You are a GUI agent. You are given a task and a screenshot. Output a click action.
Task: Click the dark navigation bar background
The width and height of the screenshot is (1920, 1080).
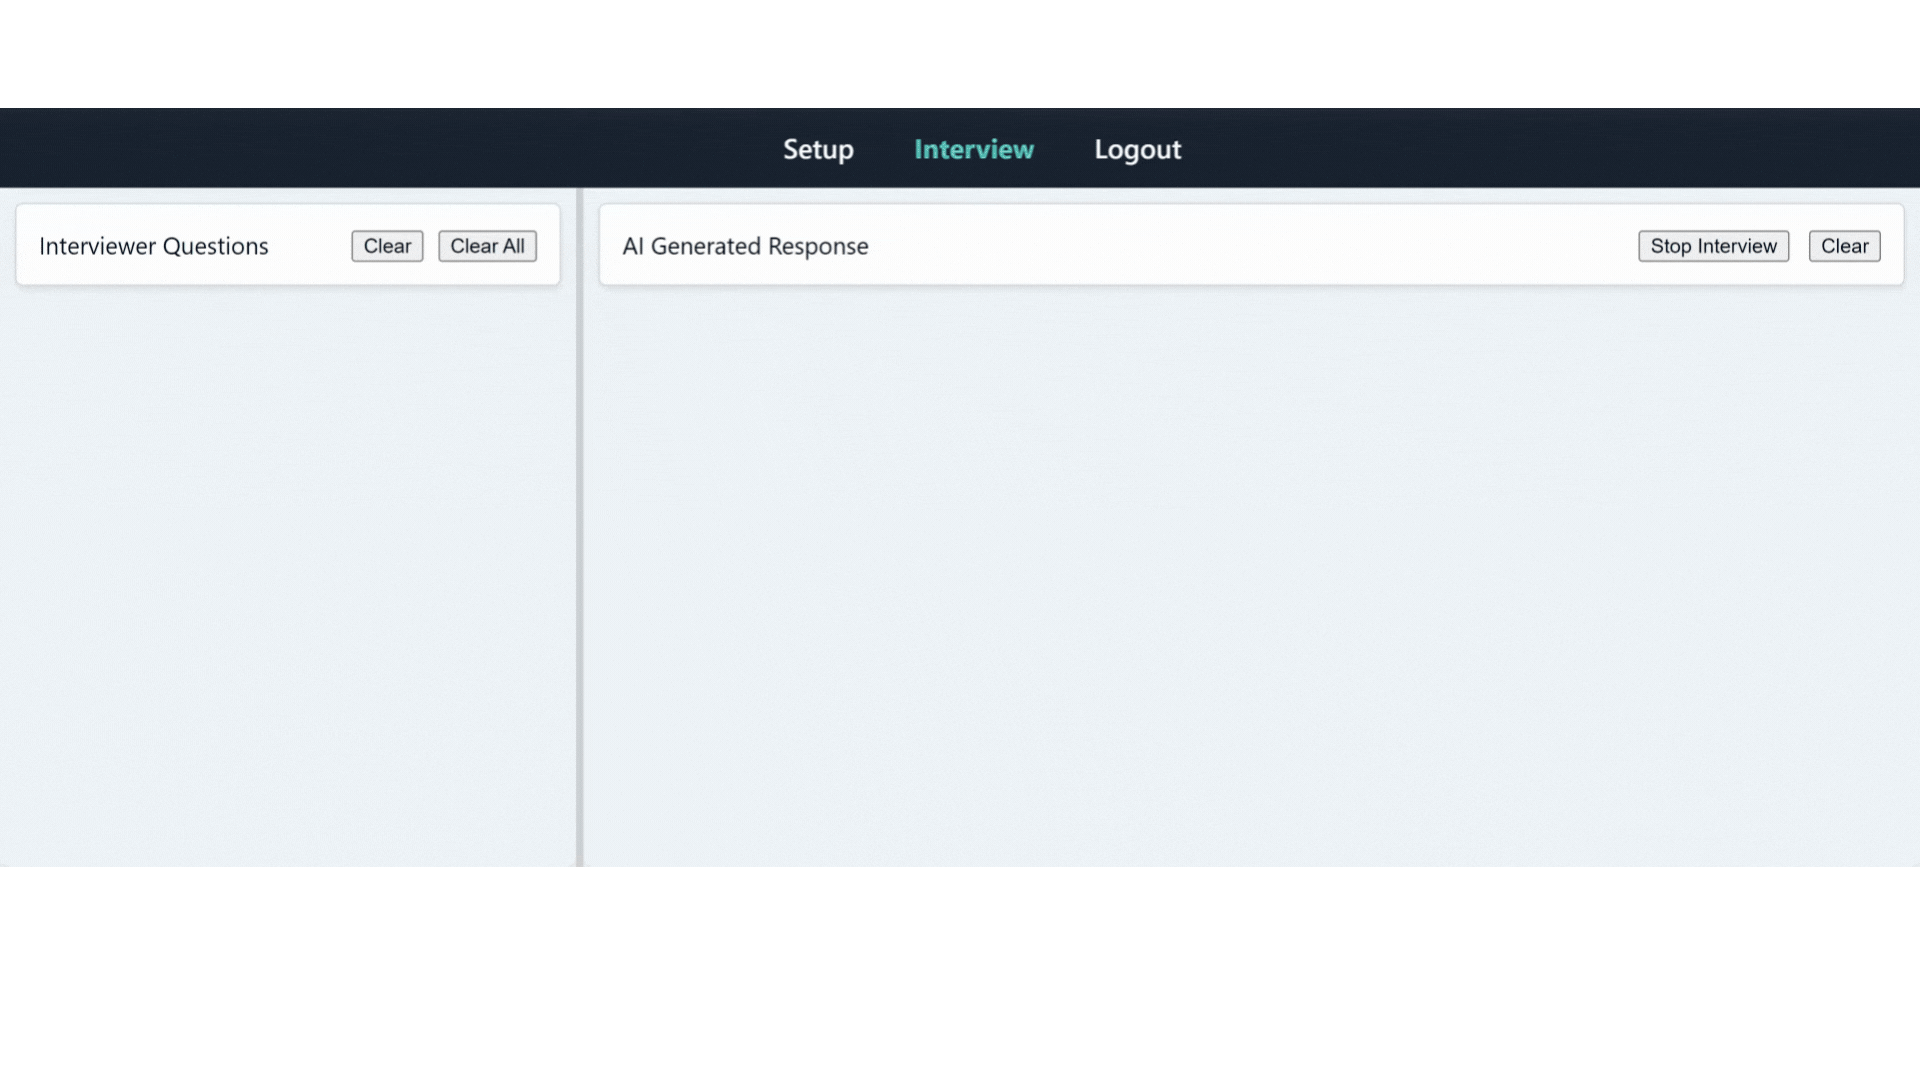point(400,148)
